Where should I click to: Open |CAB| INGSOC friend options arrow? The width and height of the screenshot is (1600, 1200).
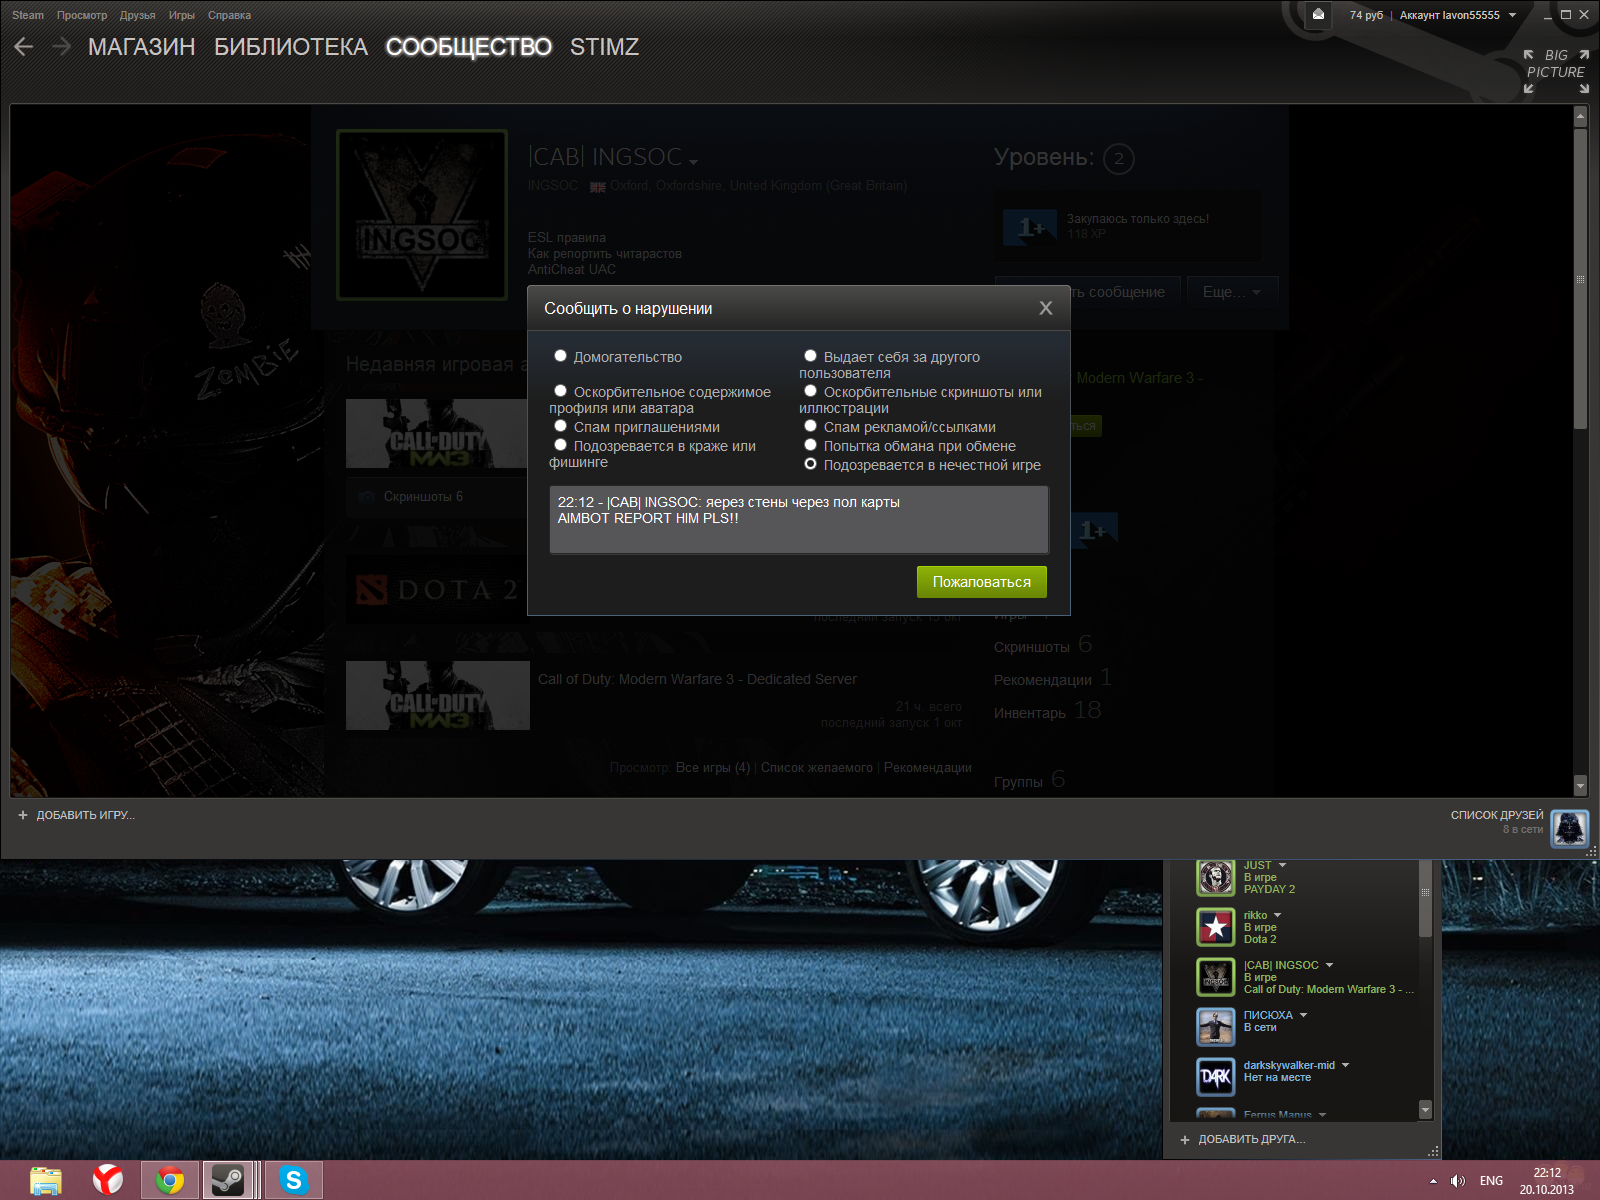click(1329, 965)
